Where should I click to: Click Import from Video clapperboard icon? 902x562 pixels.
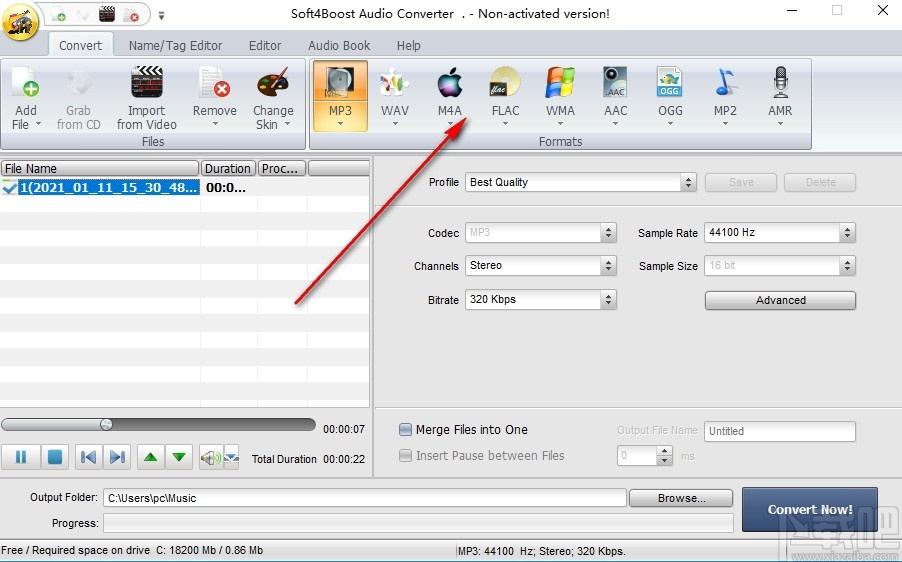tap(147, 82)
